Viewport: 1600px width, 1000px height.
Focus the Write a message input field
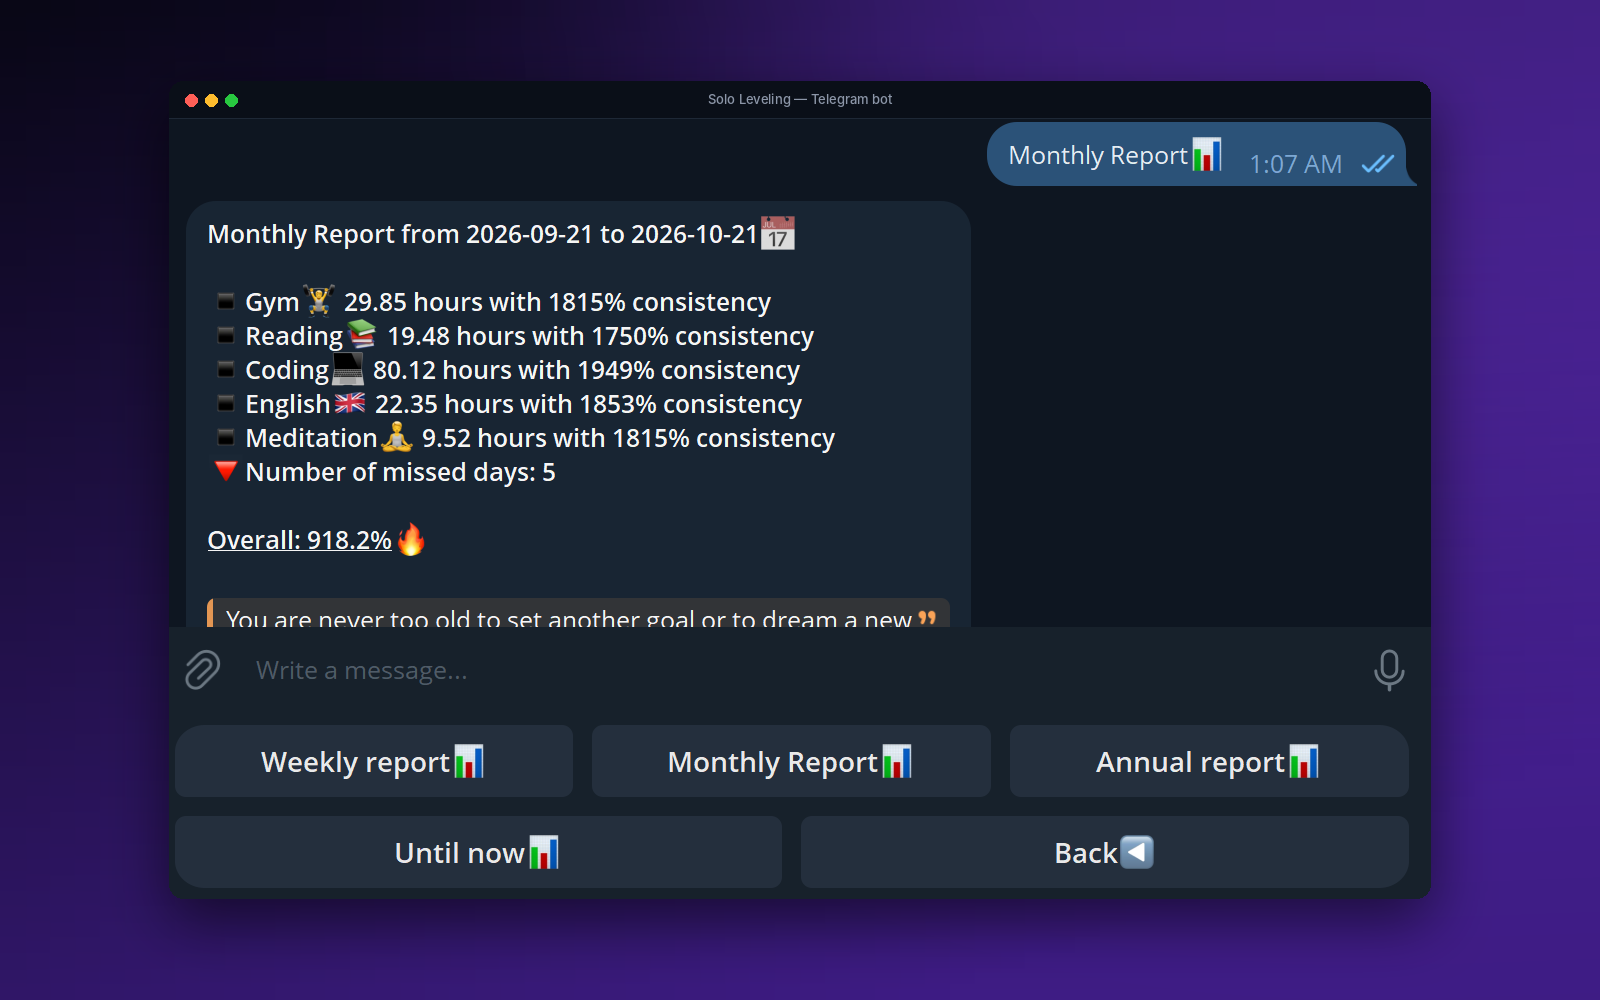pyautogui.click(x=800, y=670)
